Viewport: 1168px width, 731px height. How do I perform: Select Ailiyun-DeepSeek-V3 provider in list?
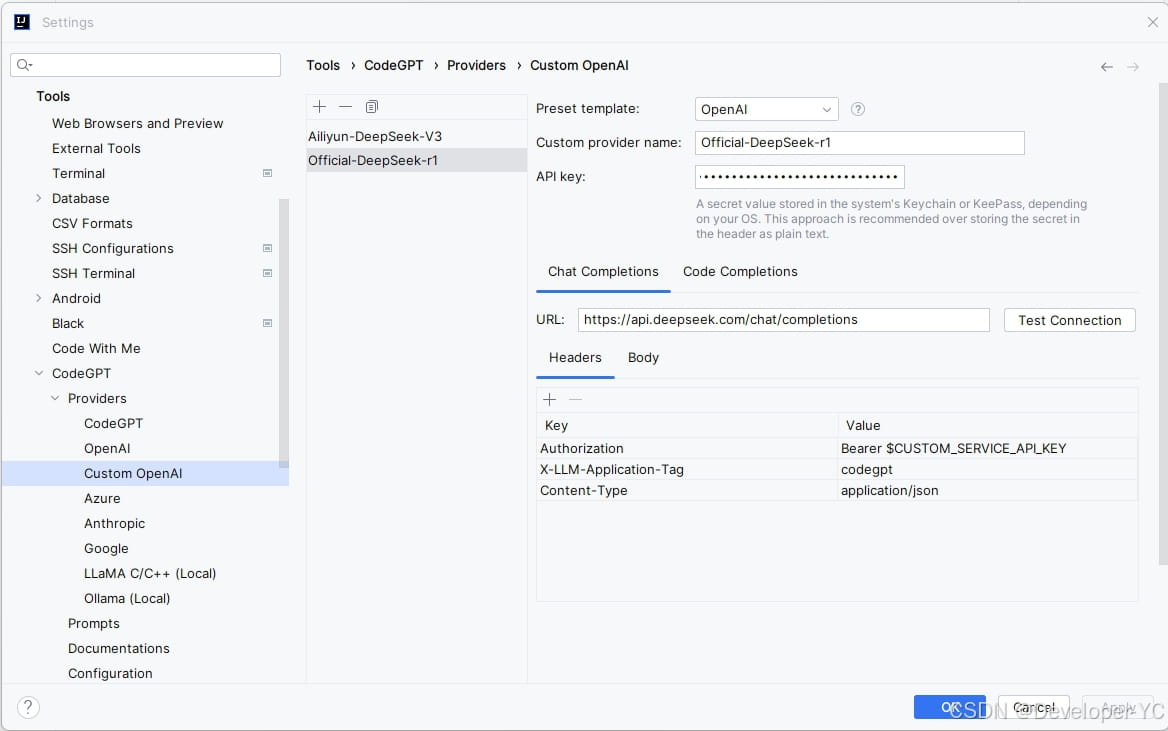tap(375, 136)
